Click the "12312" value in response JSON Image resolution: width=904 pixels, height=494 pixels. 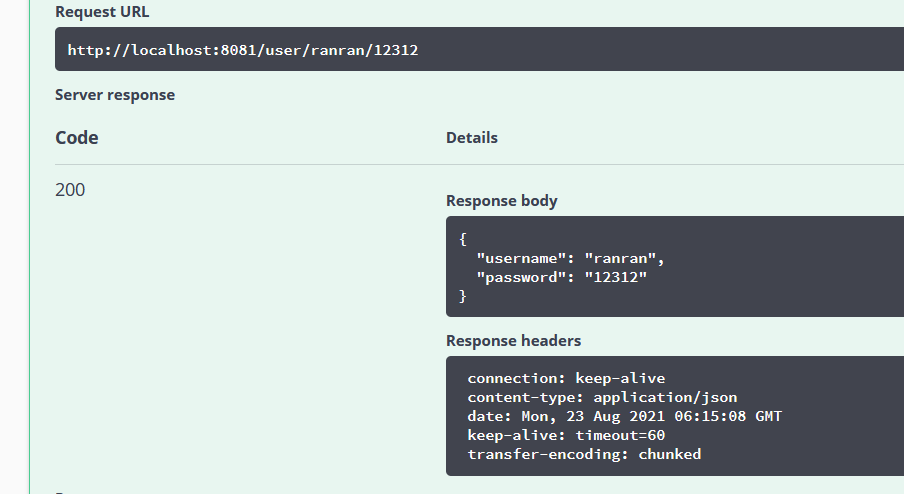click(x=616, y=277)
